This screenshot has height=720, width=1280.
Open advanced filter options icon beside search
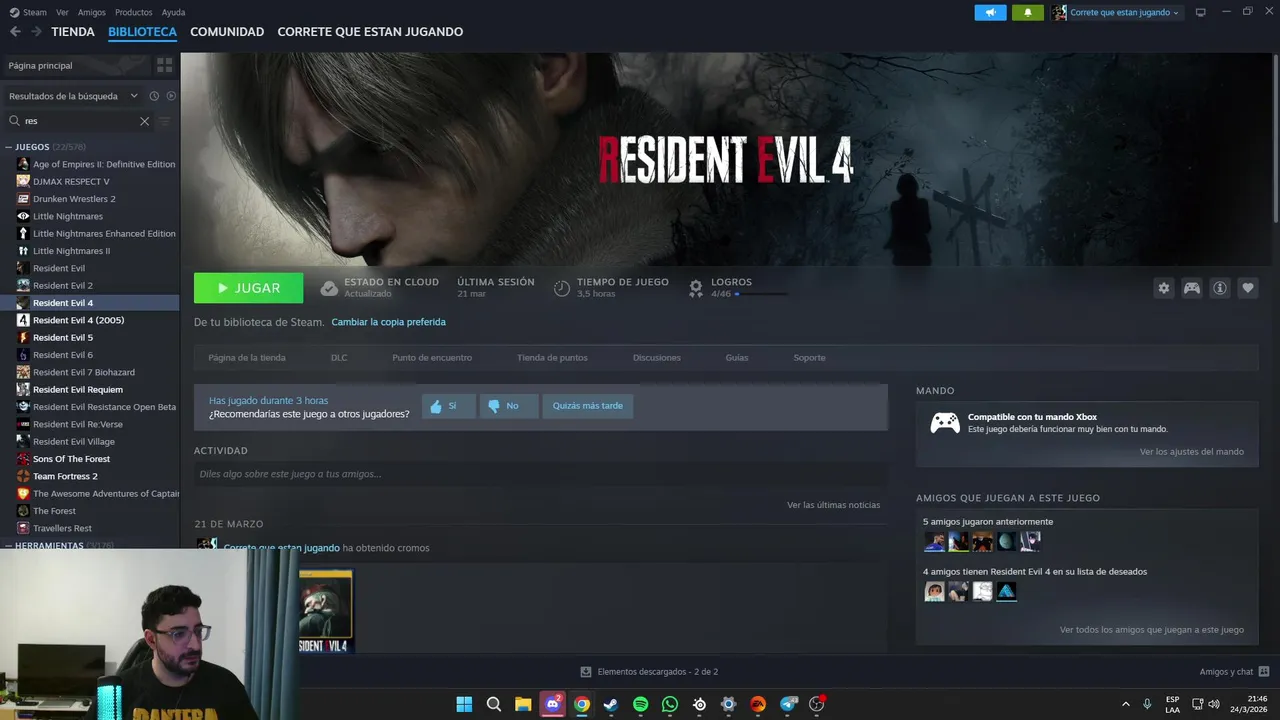click(x=165, y=121)
